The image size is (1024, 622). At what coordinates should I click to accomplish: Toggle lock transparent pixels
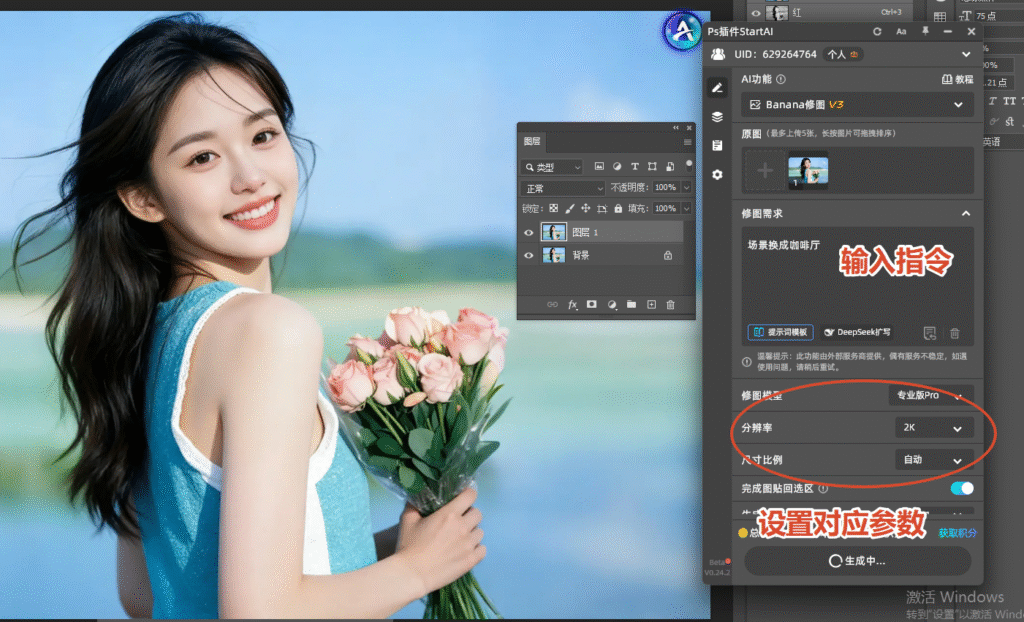tap(554, 208)
